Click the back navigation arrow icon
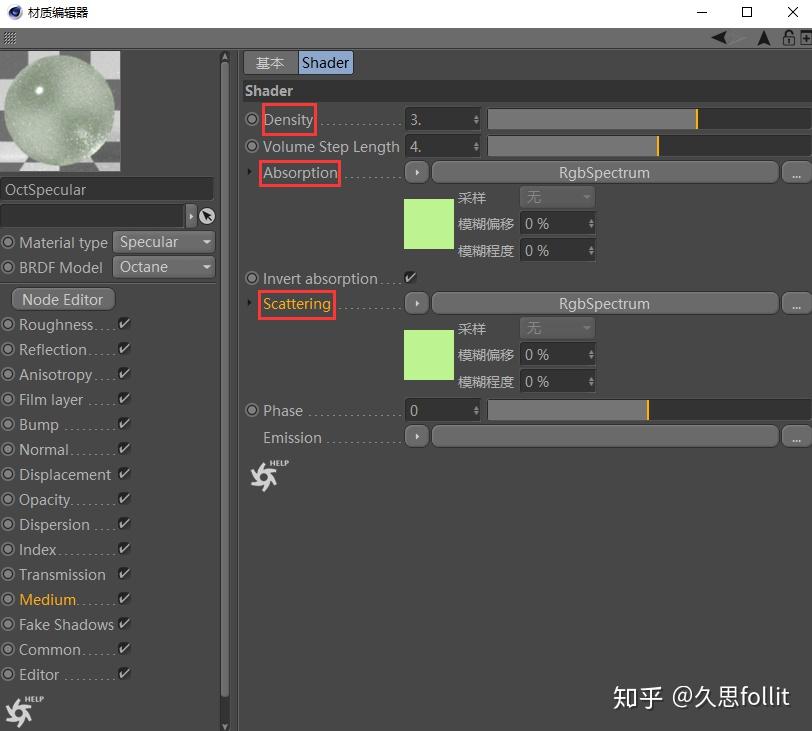 click(717, 38)
